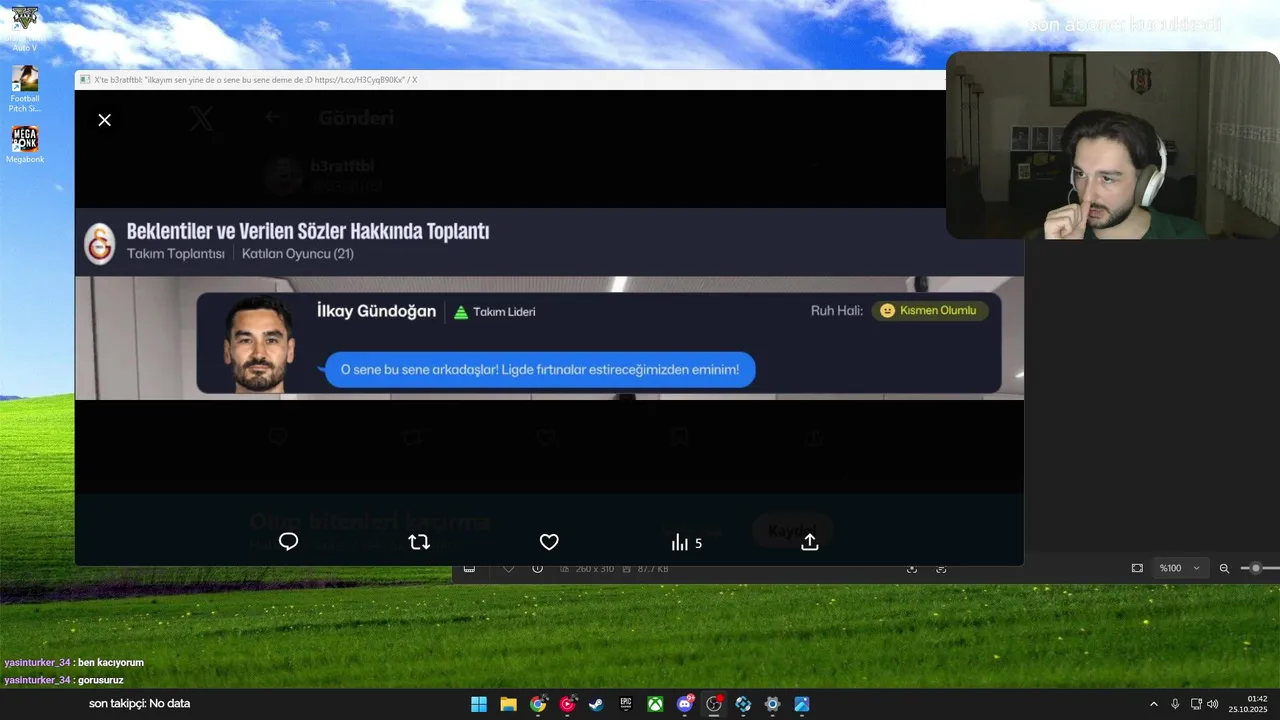Image resolution: width=1280 pixels, height=720 pixels.
Task: Click the chat username yasinturker_34 on gorusuruz line
Action: click(37, 680)
